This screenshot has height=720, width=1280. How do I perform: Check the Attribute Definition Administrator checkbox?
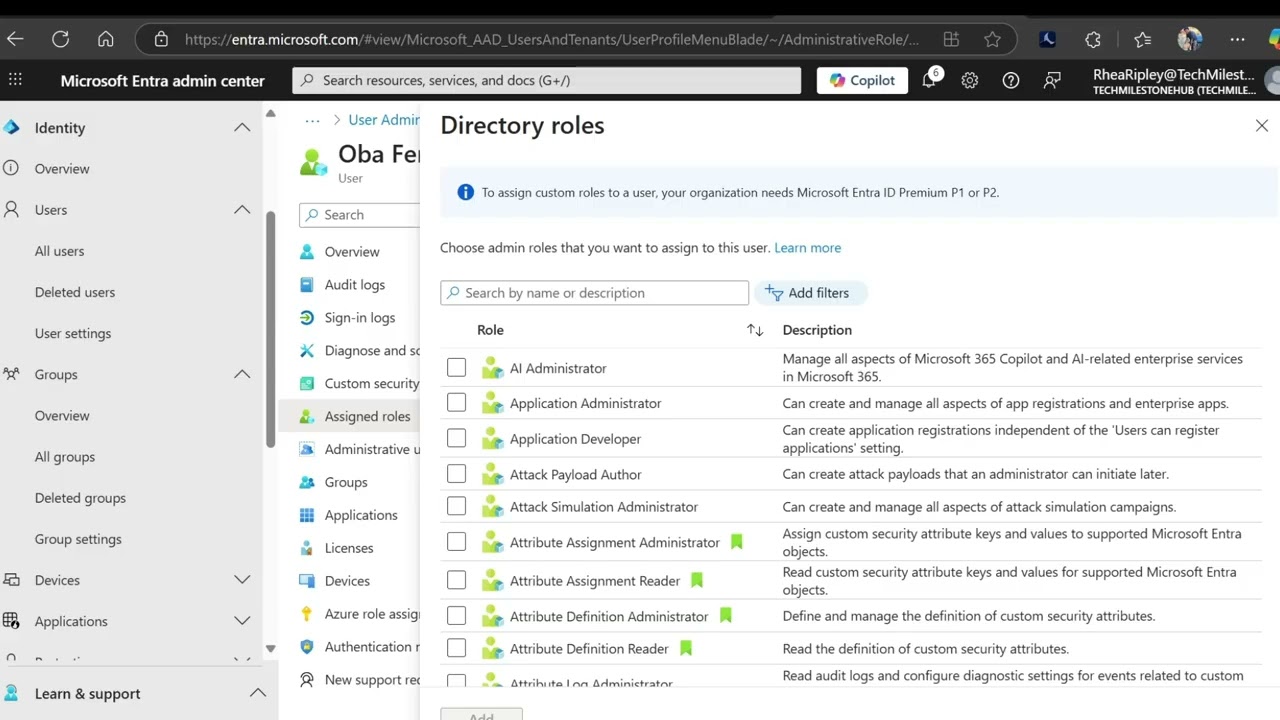tap(456, 616)
